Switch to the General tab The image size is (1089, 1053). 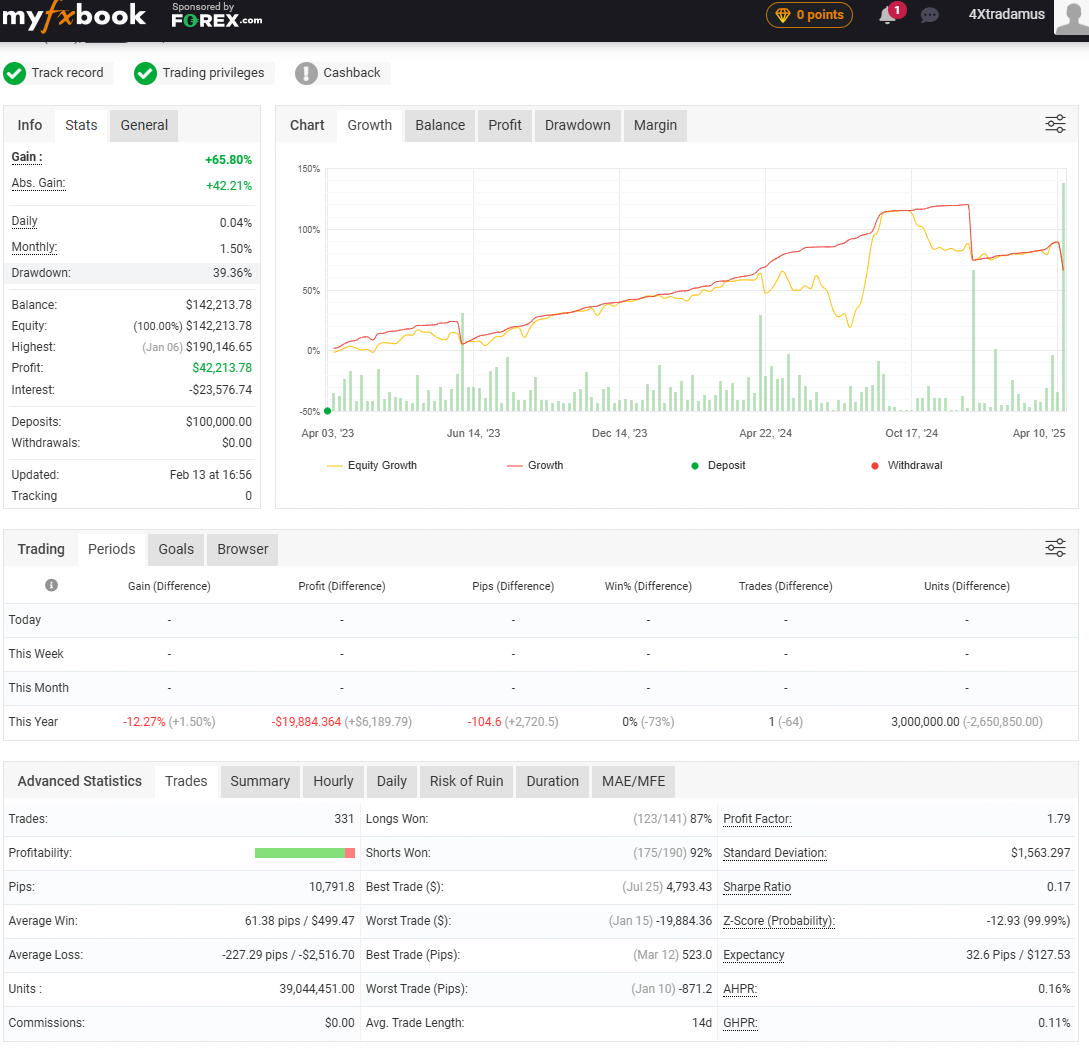(144, 125)
